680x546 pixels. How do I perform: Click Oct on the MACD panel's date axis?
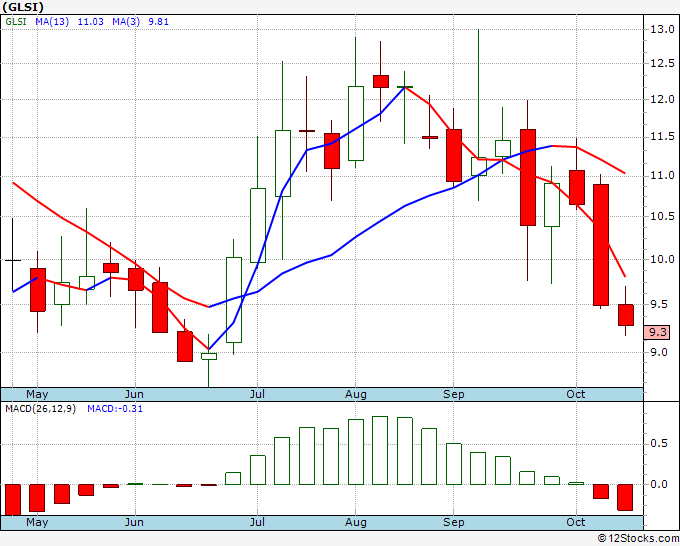point(575,522)
